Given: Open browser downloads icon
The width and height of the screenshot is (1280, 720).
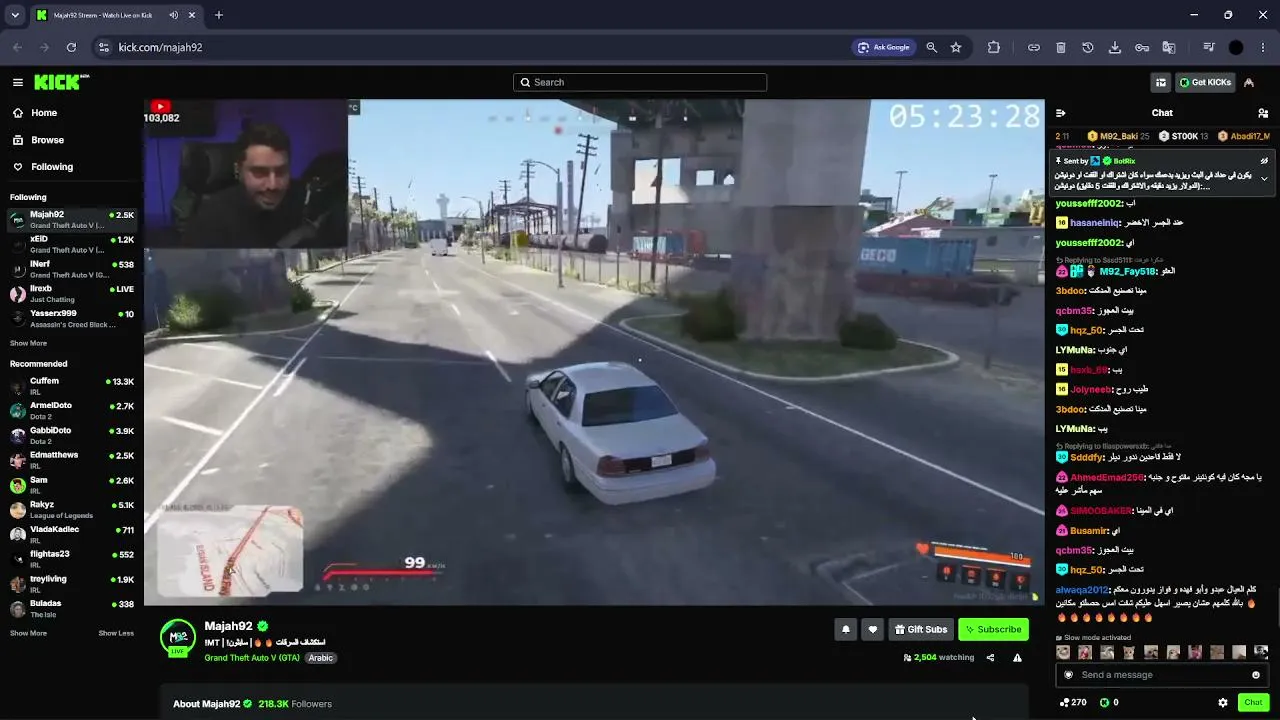Looking at the screenshot, I should [x=1115, y=47].
